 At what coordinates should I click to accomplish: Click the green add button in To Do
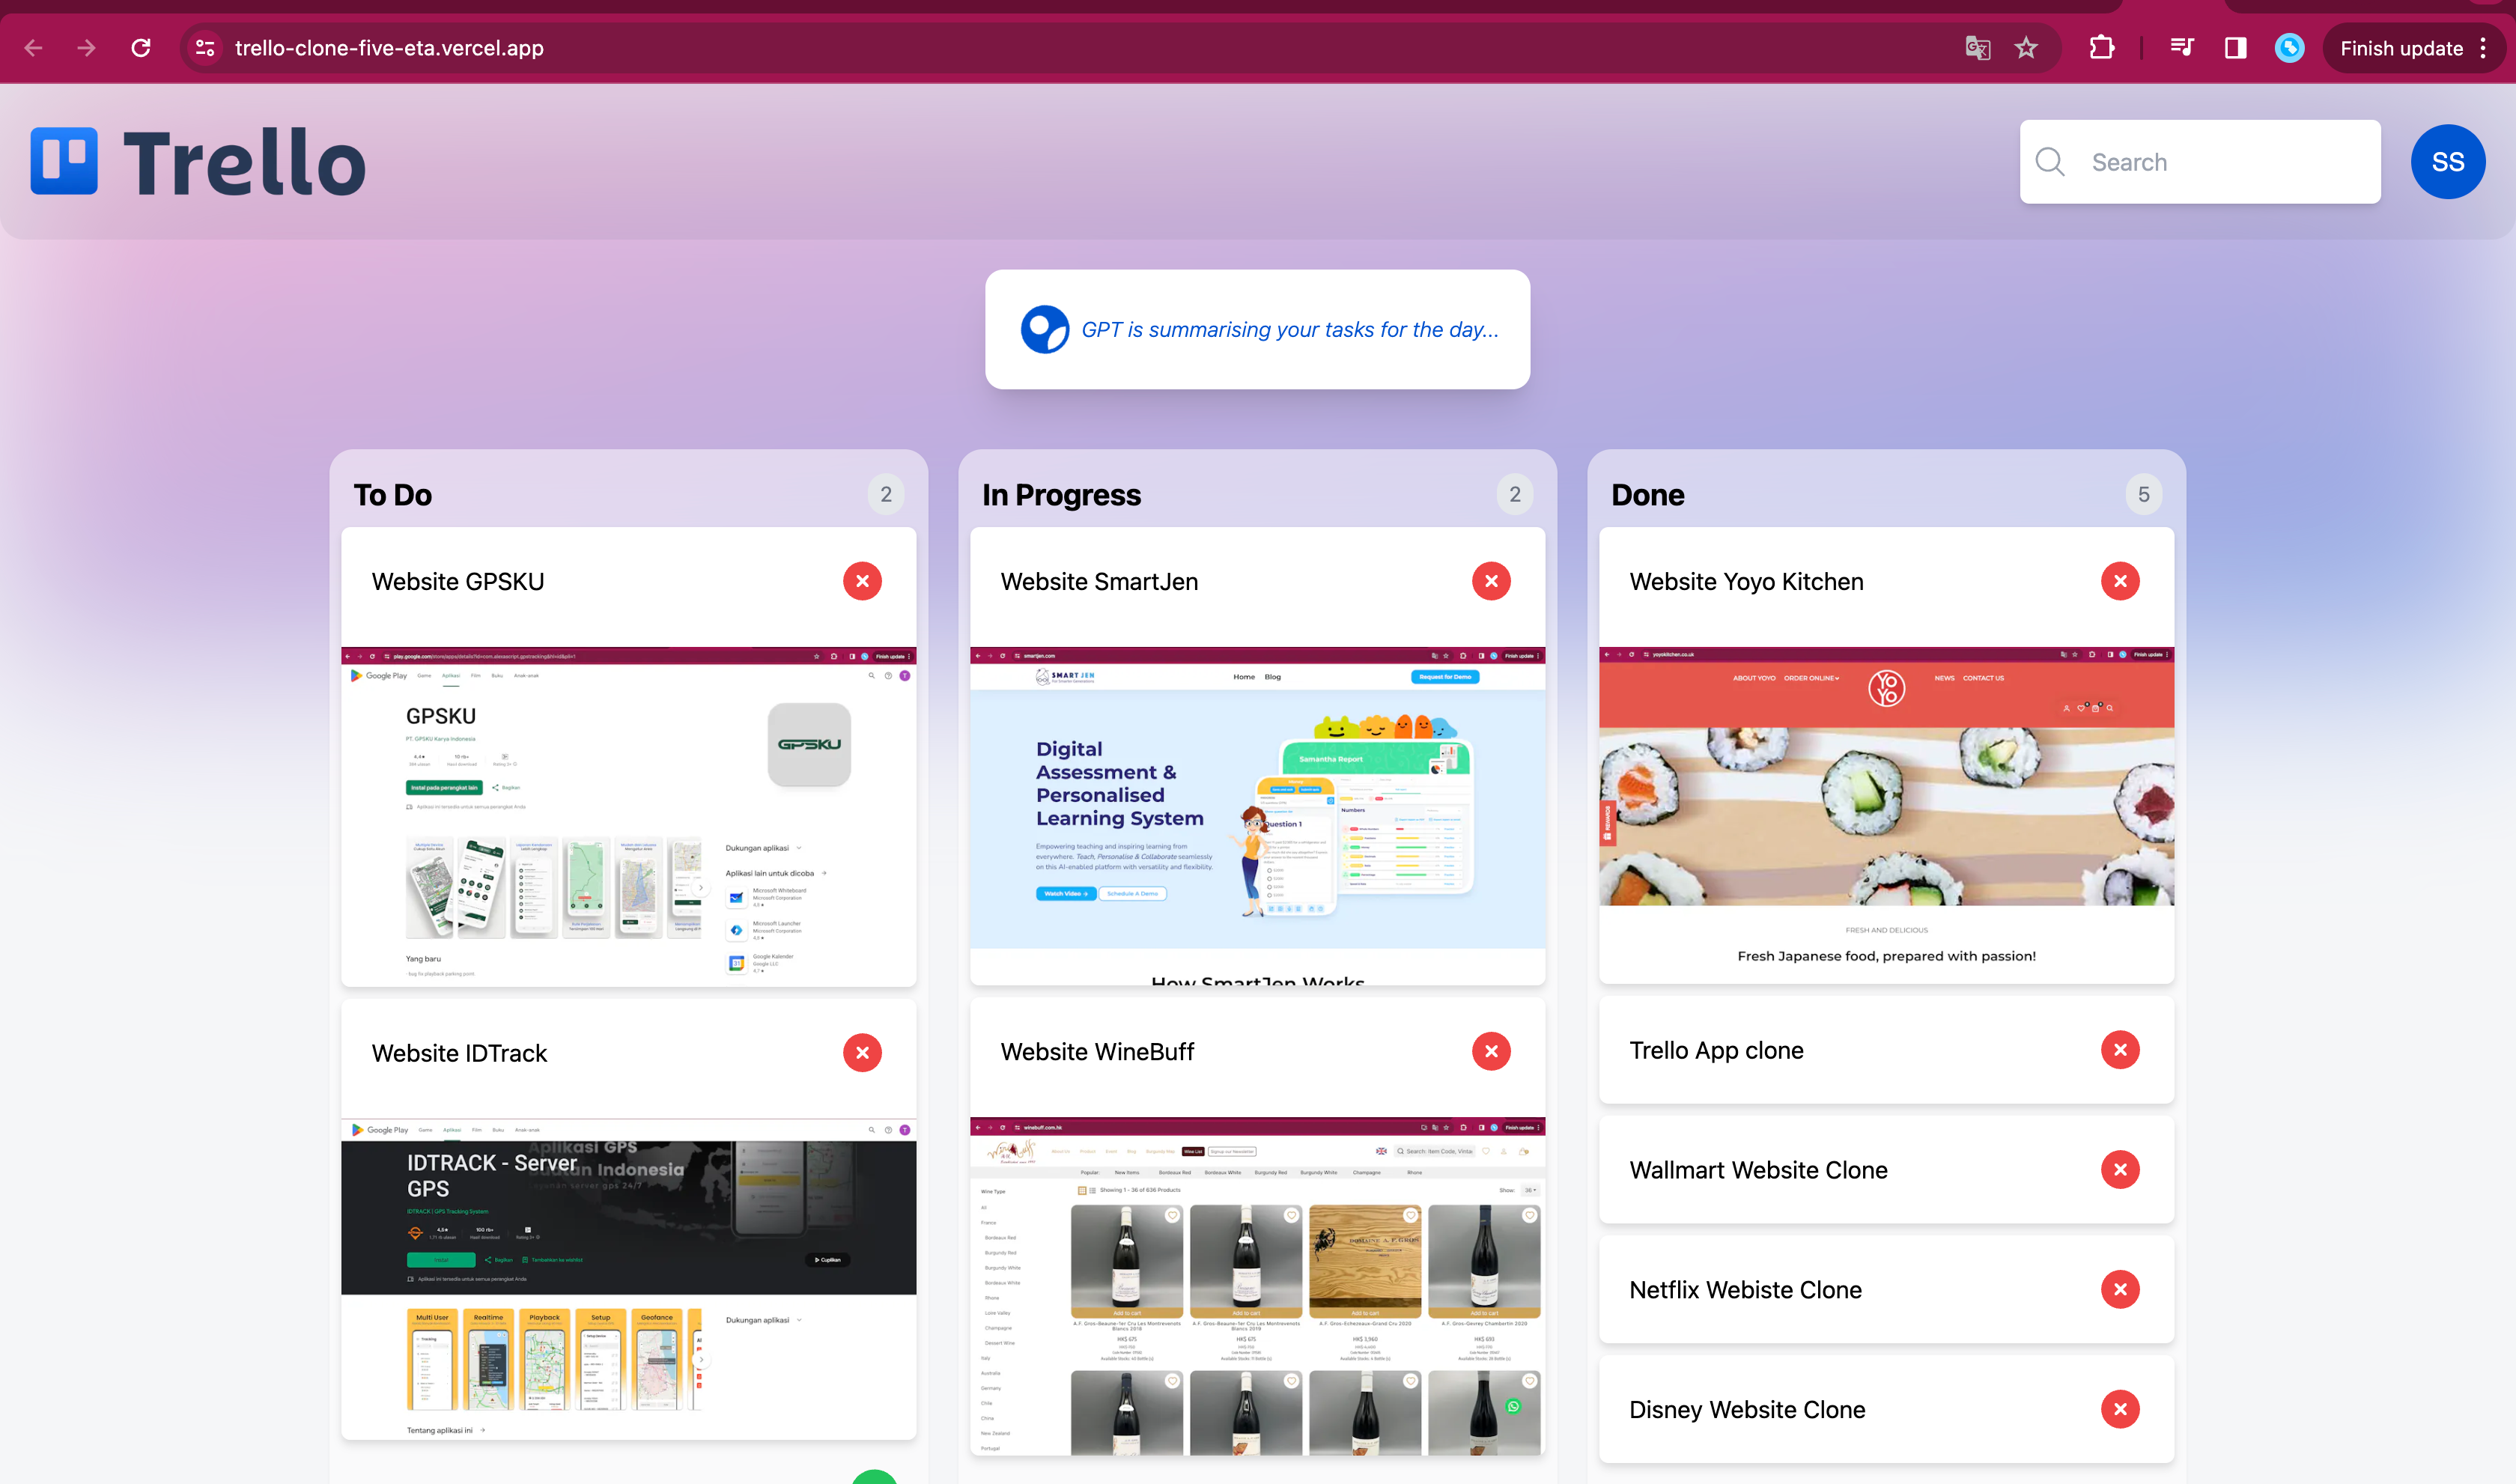point(875,1477)
